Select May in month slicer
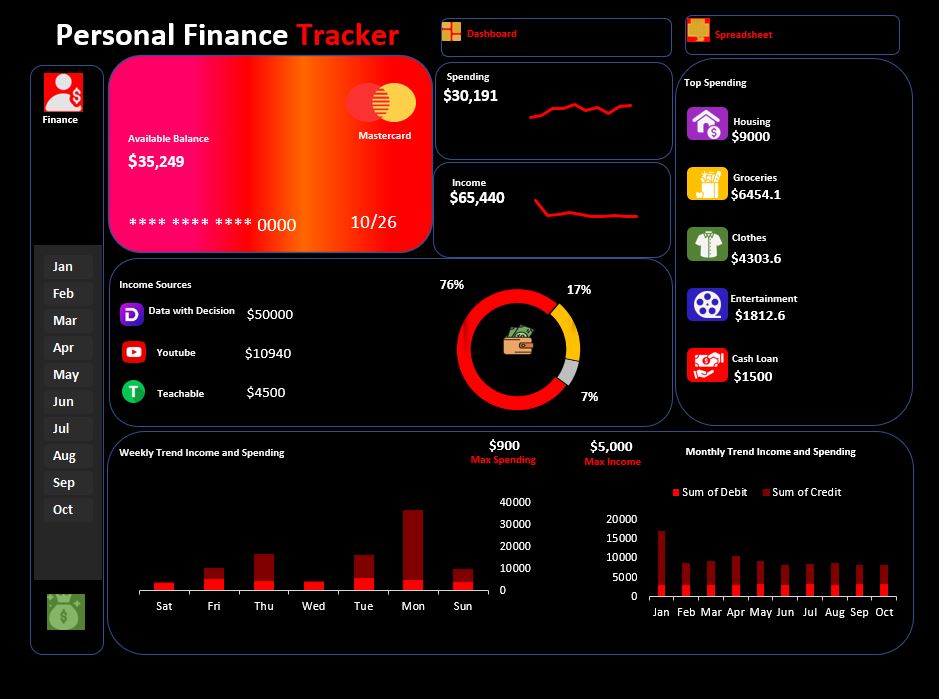The height and width of the screenshot is (699, 939). click(68, 374)
